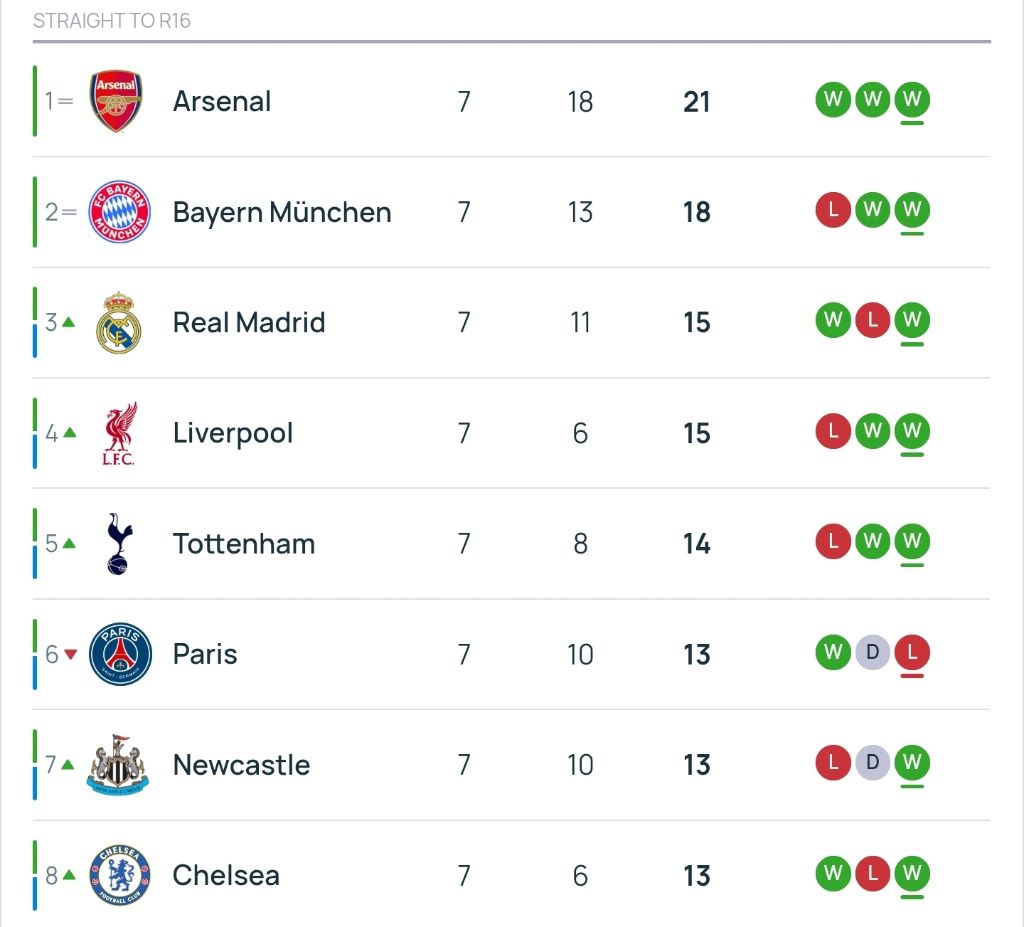Screen dimensions: 1024x927
Task: Open Tottenham's team page by name
Action: (x=244, y=544)
